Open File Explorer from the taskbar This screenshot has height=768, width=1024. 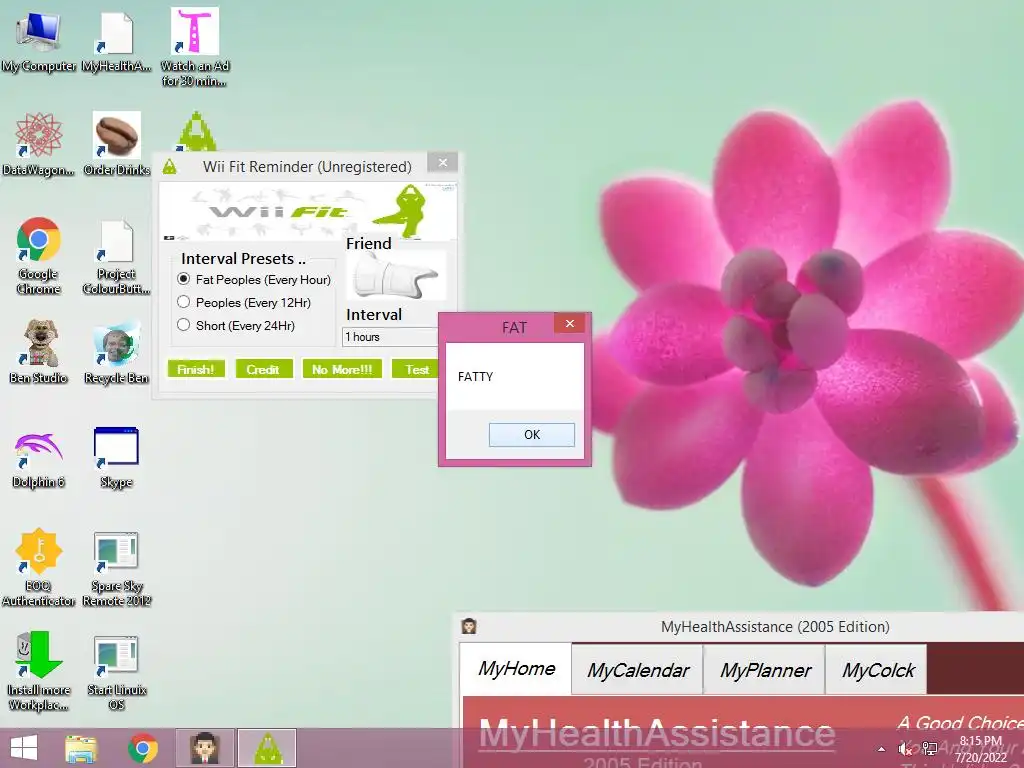pyautogui.click(x=82, y=748)
